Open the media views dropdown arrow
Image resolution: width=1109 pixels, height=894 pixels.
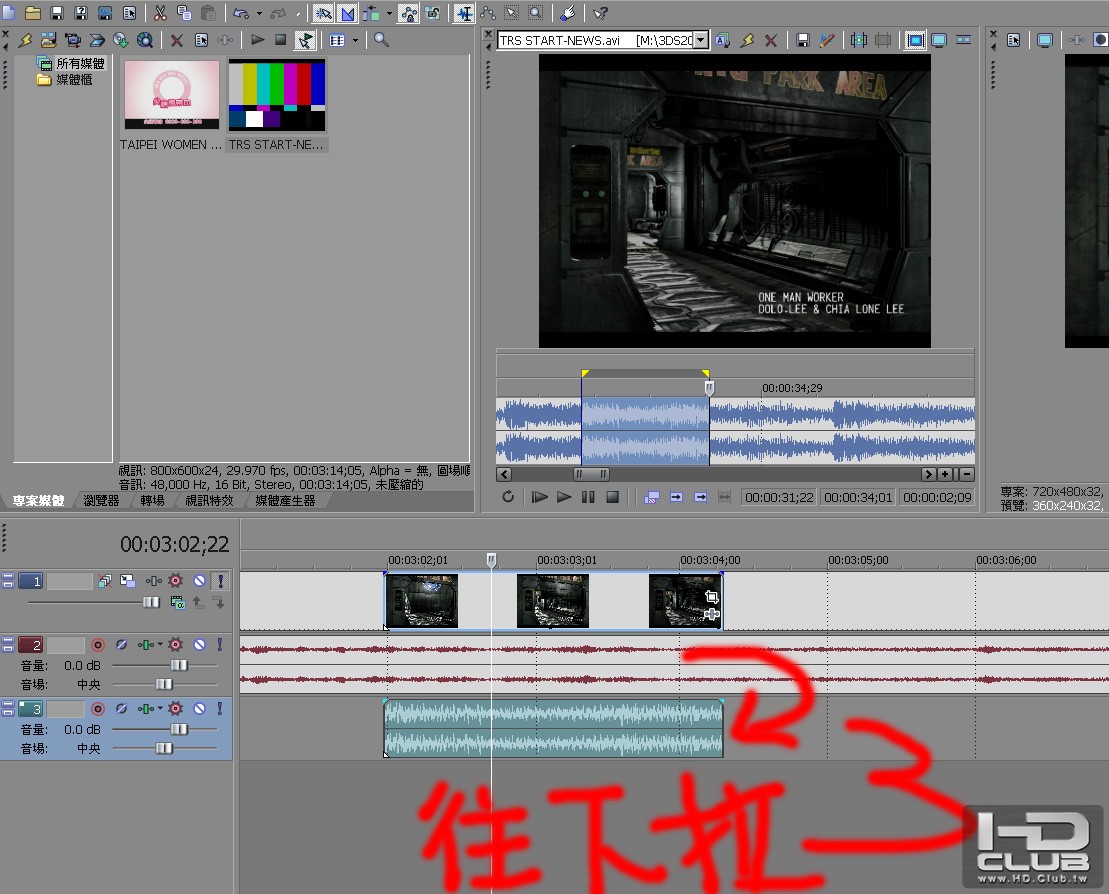(x=355, y=40)
